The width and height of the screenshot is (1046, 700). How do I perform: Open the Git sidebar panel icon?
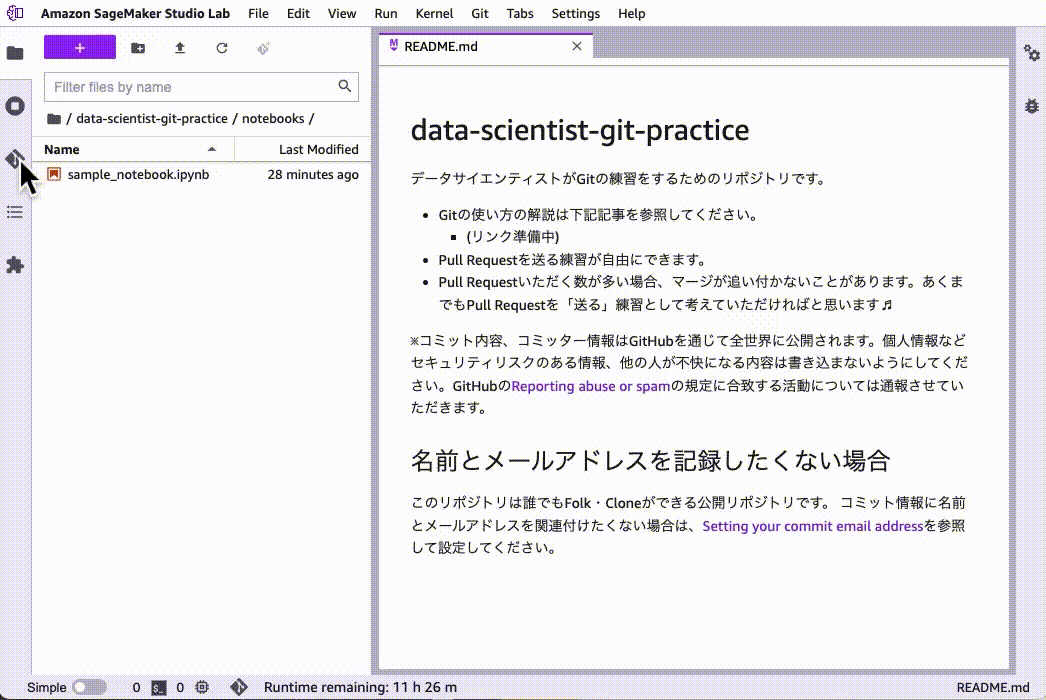pyautogui.click(x=13, y=158)
